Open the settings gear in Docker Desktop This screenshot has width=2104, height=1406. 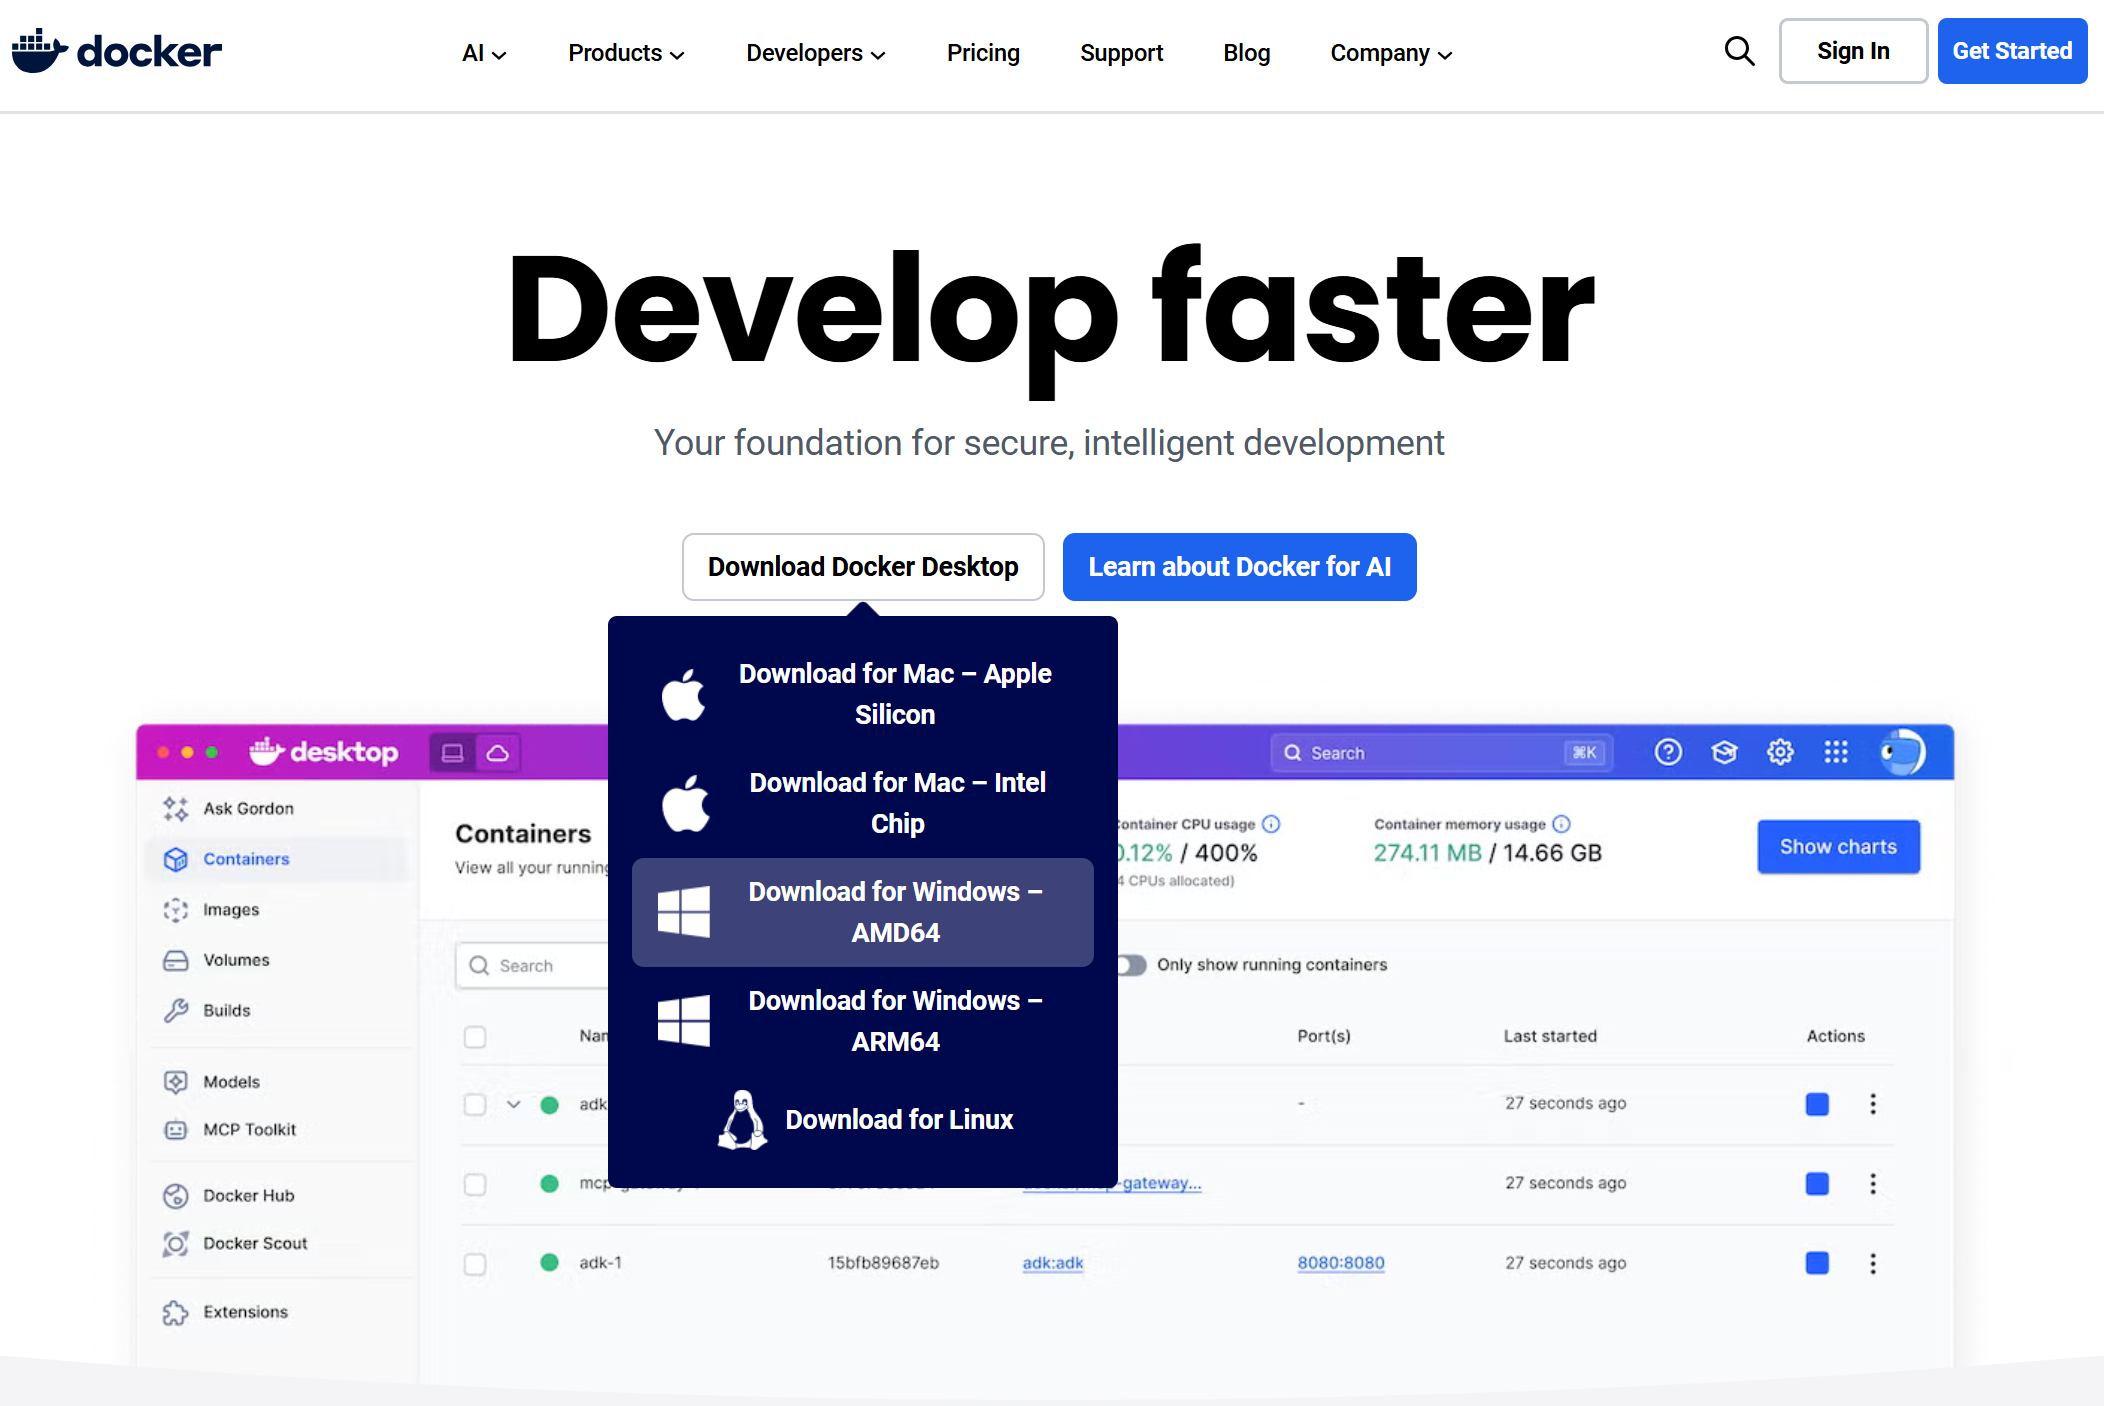pos(1780,752)
